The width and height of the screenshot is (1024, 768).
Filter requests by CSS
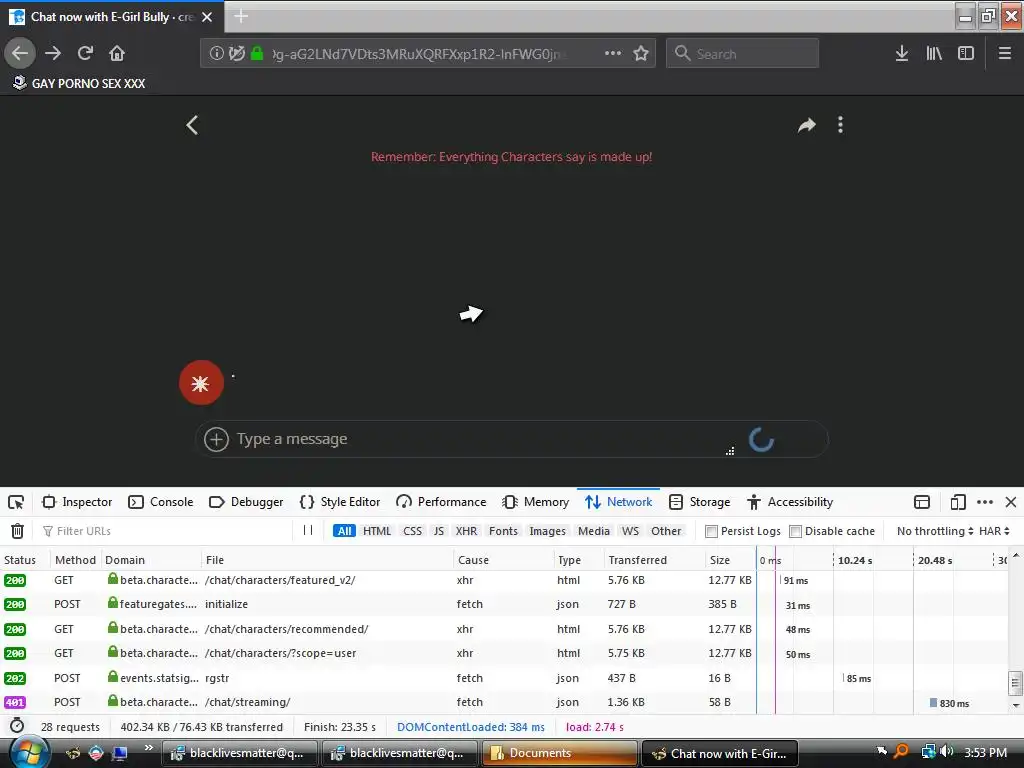pos(412,531)
